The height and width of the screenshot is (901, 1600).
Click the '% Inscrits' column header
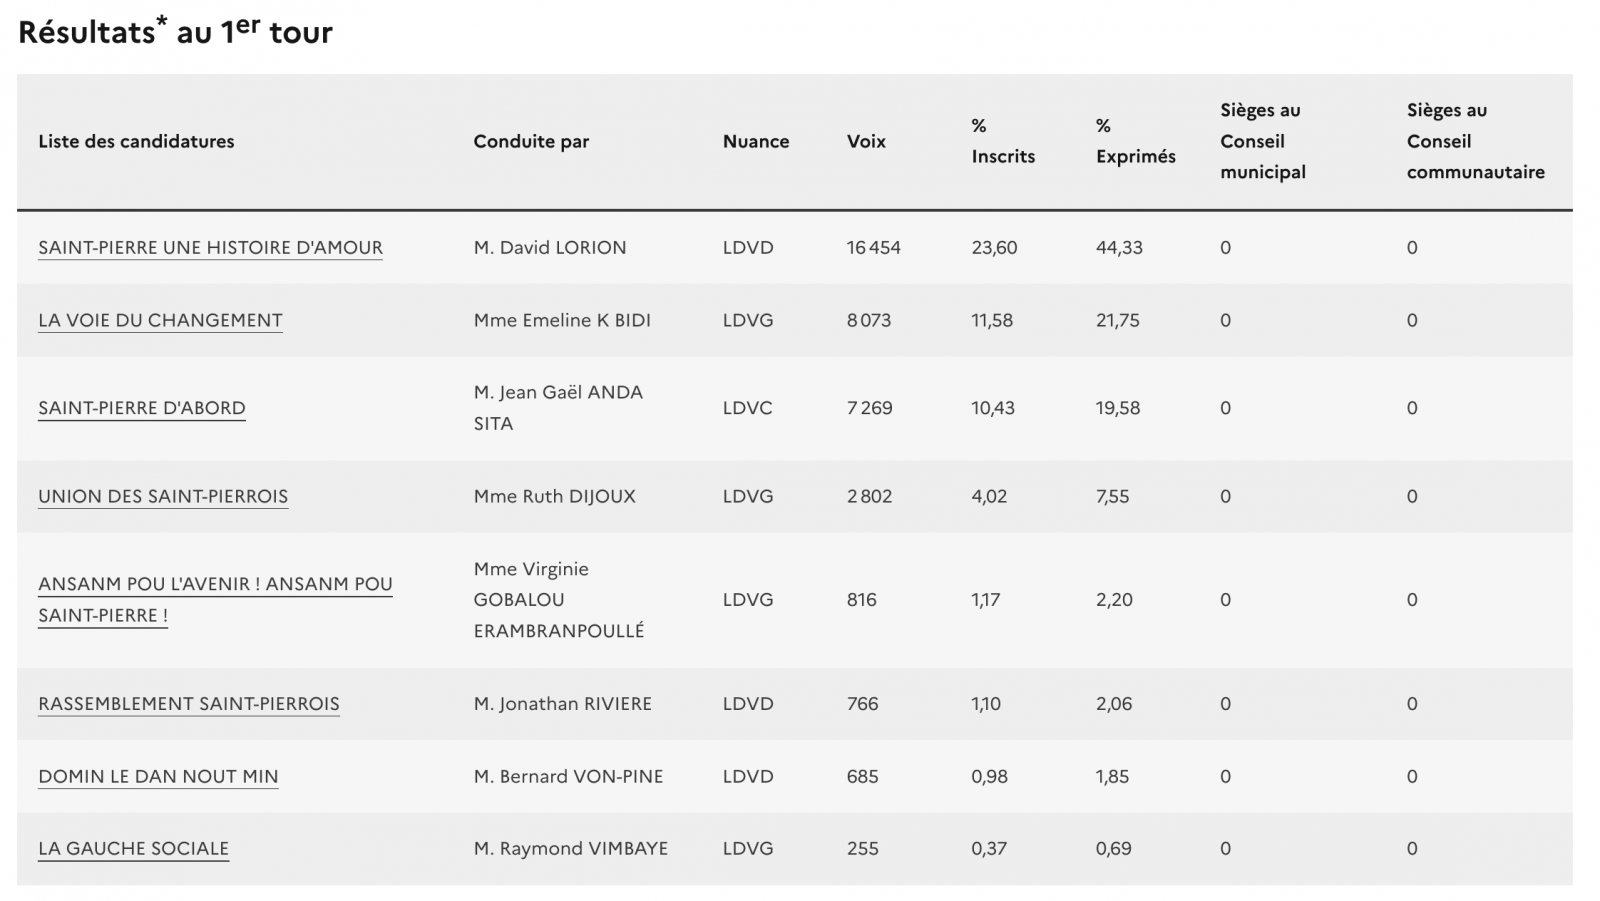tap(1002, 142)
